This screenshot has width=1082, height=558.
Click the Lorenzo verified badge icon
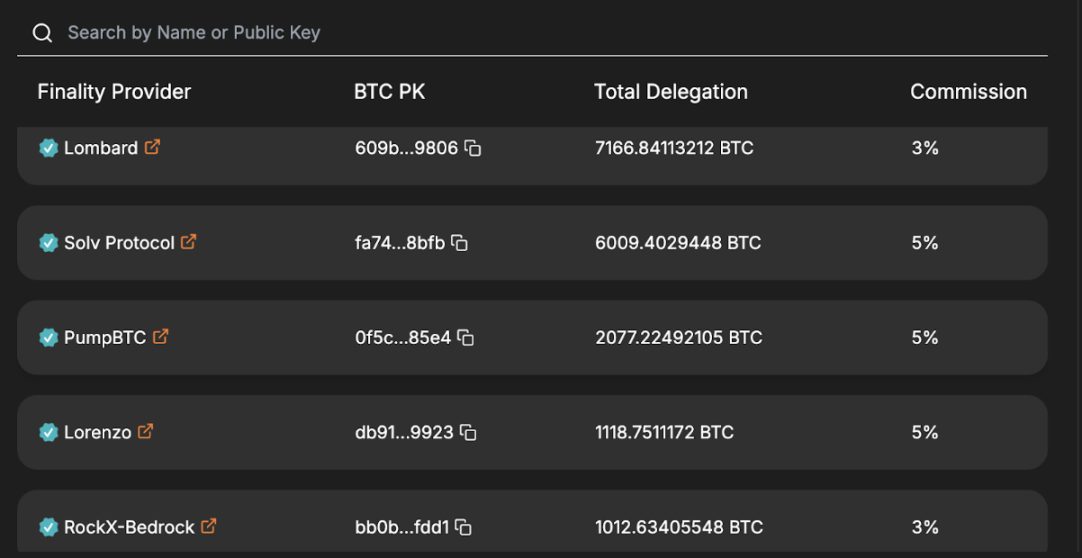[48, 433]
